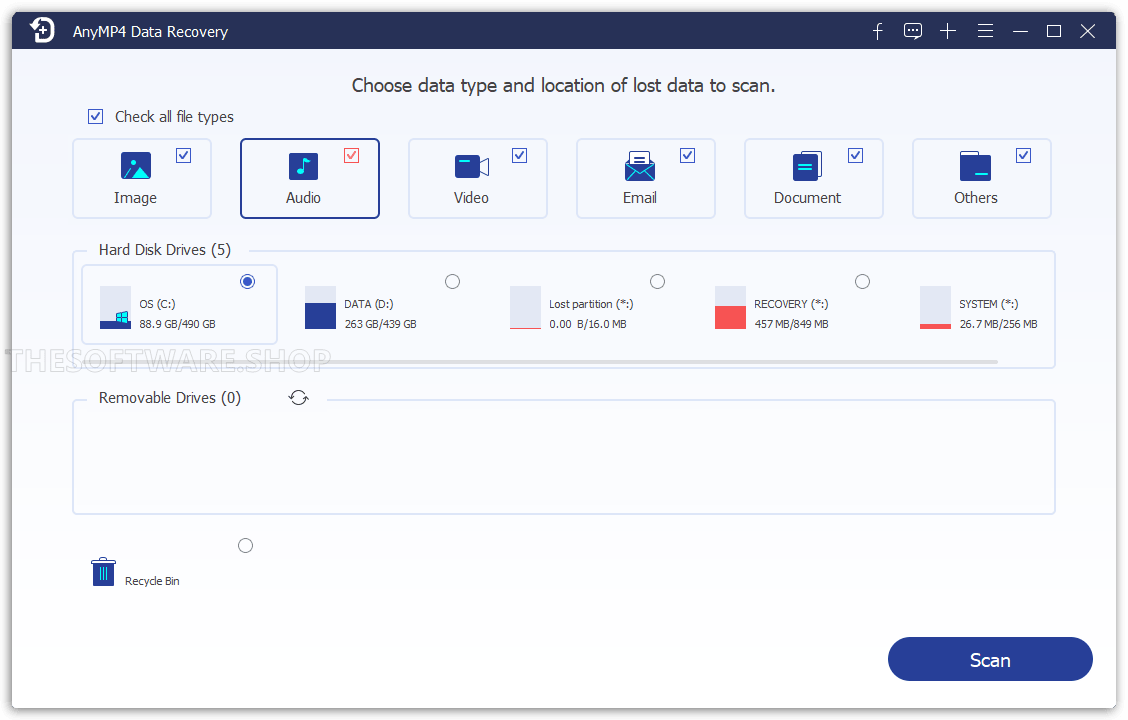Click the Email envelope icon
This screenshot has height=720, width=1128.
tap(640, 166)
